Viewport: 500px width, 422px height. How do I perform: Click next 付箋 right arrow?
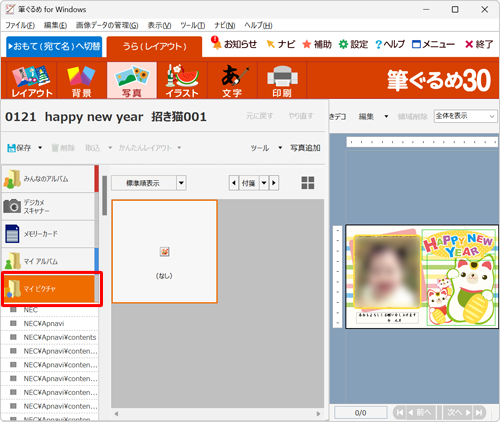[274, 183]
